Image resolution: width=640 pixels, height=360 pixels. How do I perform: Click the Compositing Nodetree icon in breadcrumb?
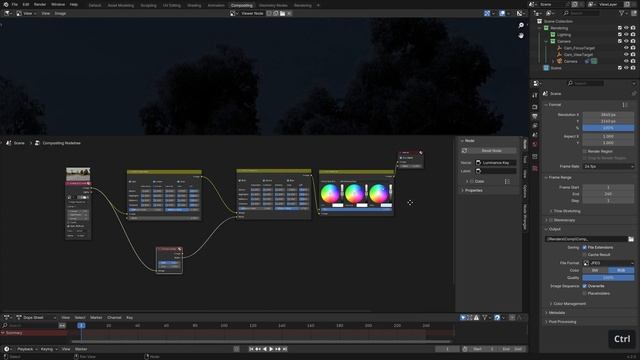[x=37, y=143]
